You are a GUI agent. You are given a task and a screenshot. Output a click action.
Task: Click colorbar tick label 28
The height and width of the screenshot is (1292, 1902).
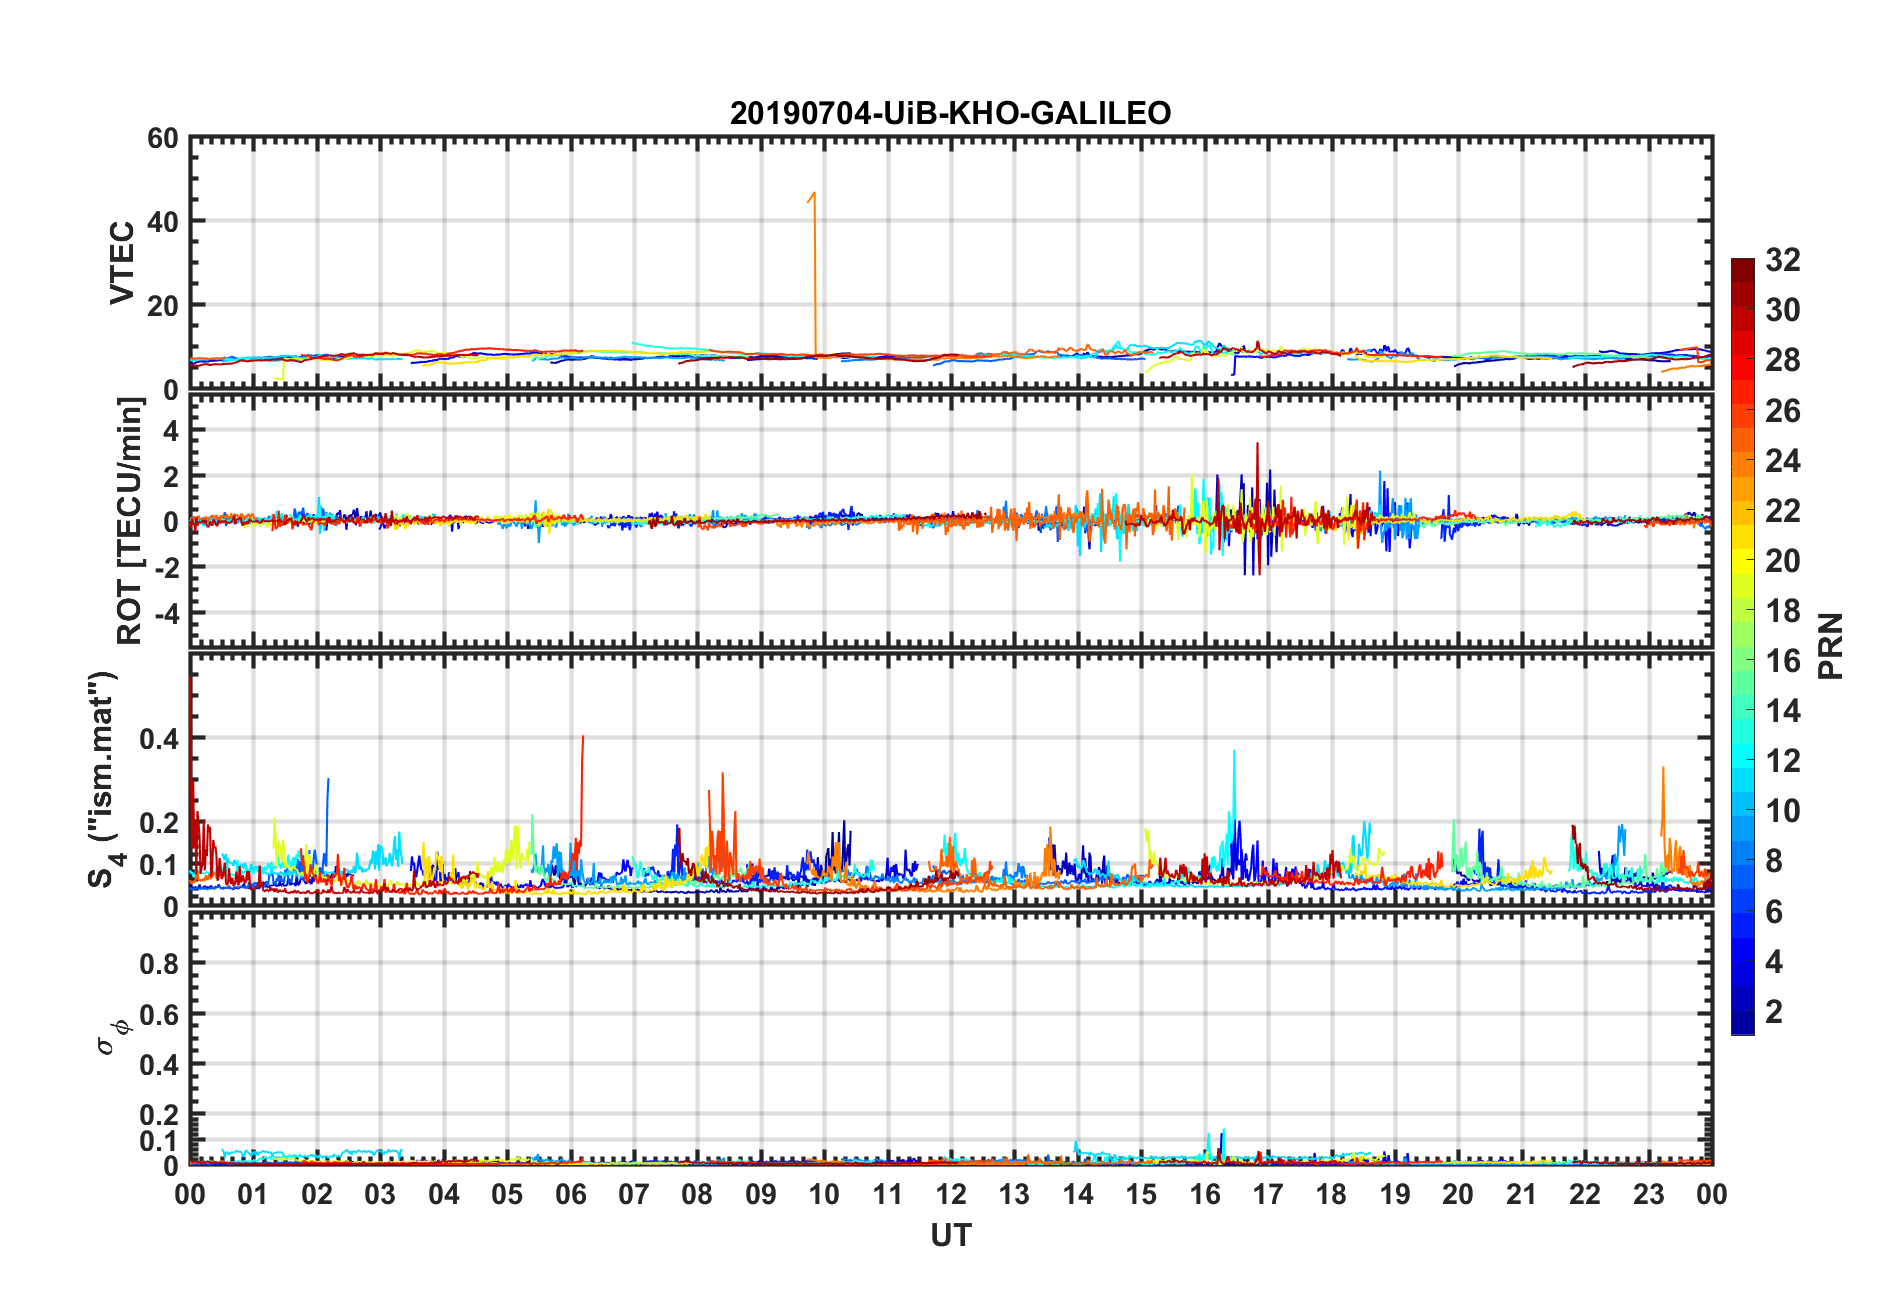(1783, 360)
